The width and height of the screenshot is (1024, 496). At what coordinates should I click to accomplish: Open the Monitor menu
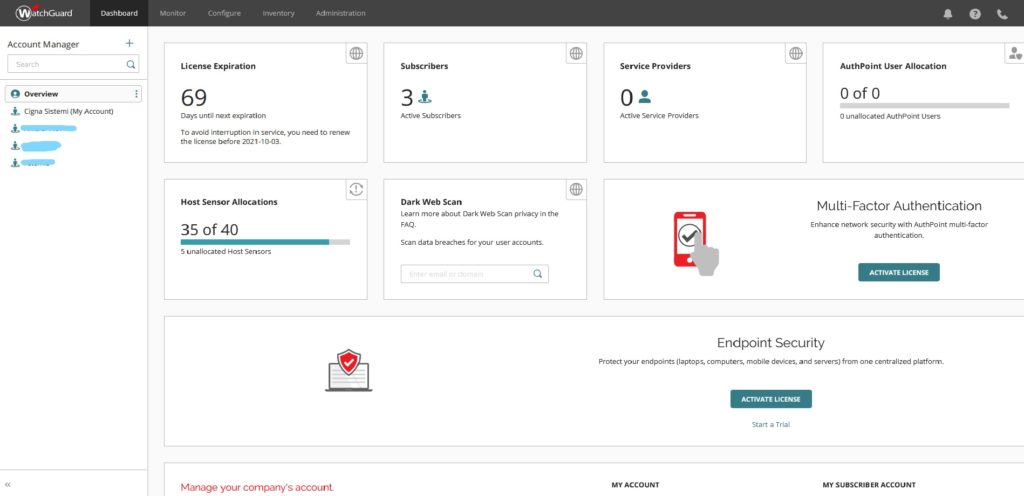click(x=172, y=13)
